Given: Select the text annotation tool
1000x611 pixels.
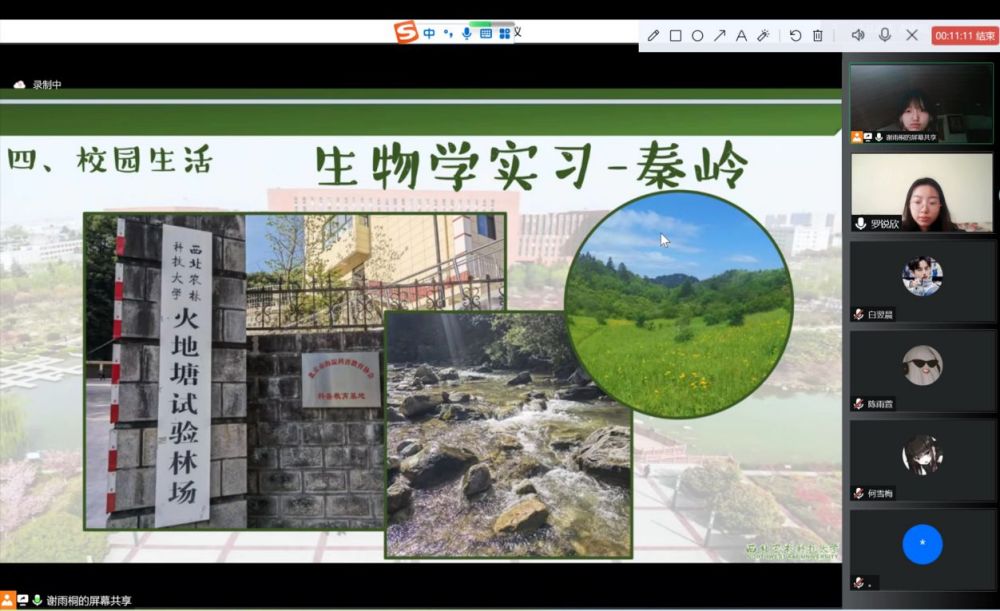Looking at the screenshot, I should 741,35.
